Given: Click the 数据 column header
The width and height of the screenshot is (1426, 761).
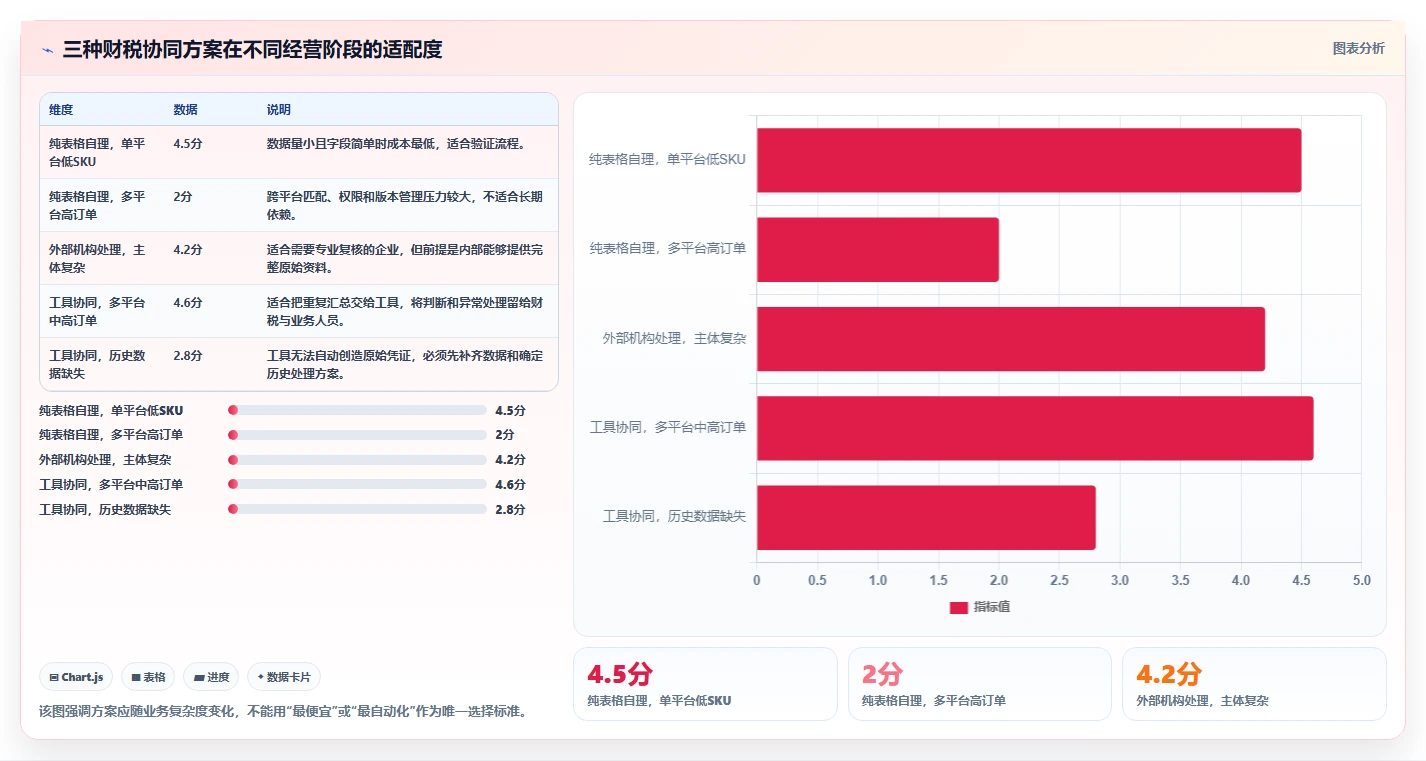Looking at the screenshot, I should pos(185,110).
